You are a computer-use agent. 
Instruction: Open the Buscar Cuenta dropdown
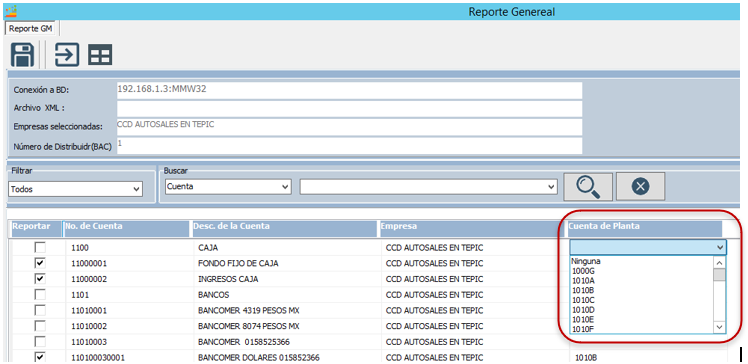[228, 187]
